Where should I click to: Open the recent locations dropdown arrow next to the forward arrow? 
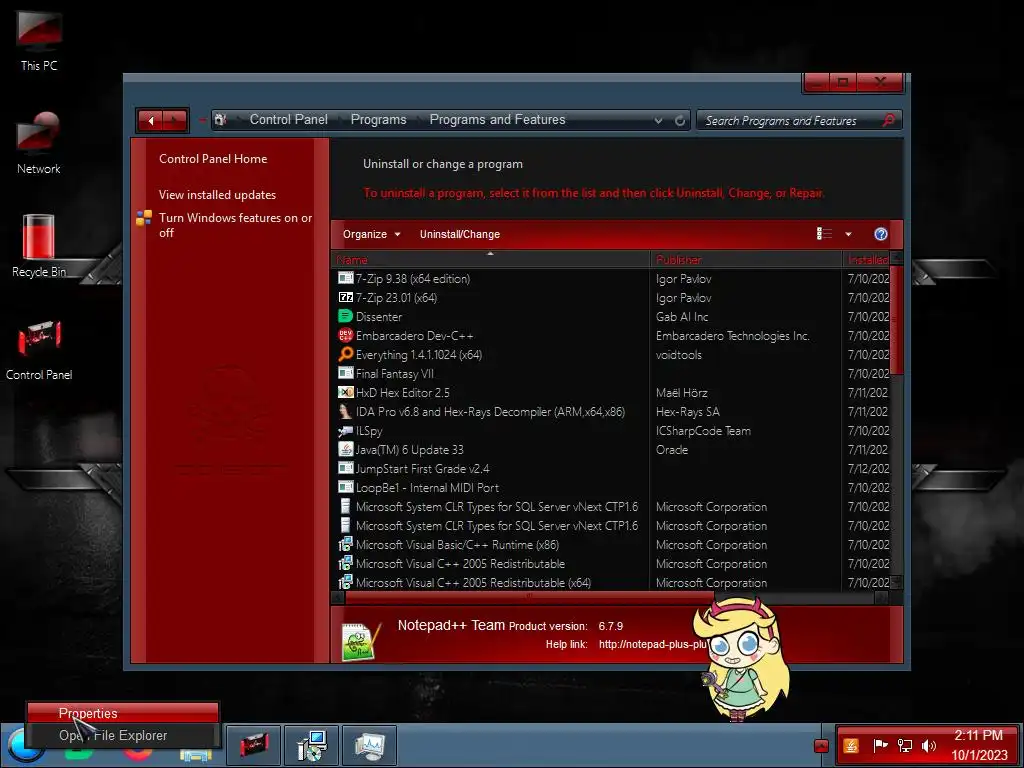click(x=201, y=121)
